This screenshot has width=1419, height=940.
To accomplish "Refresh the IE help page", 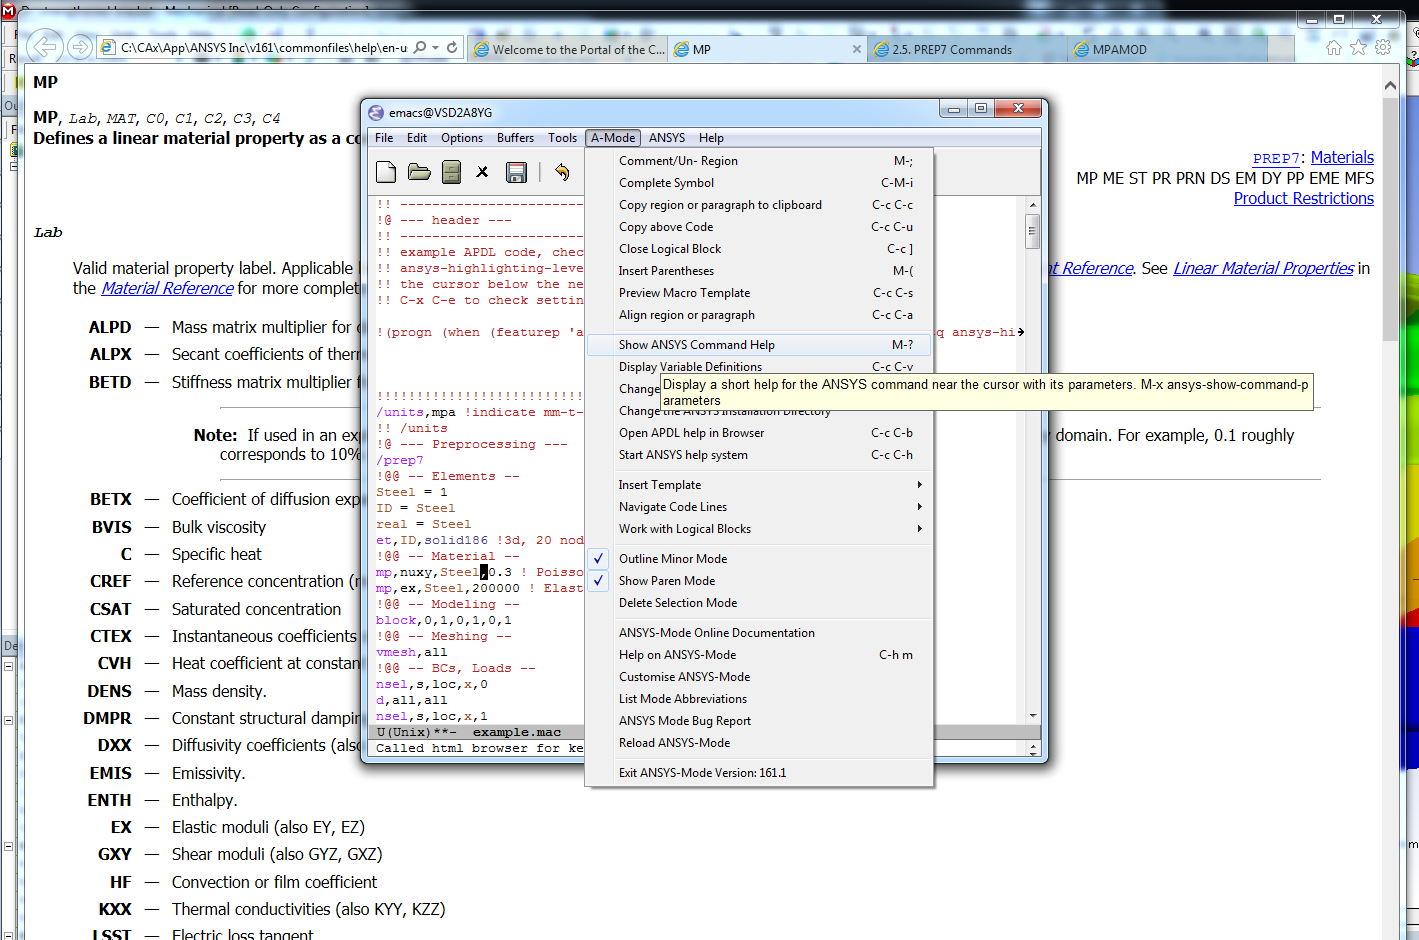I will tap(452, 47).
